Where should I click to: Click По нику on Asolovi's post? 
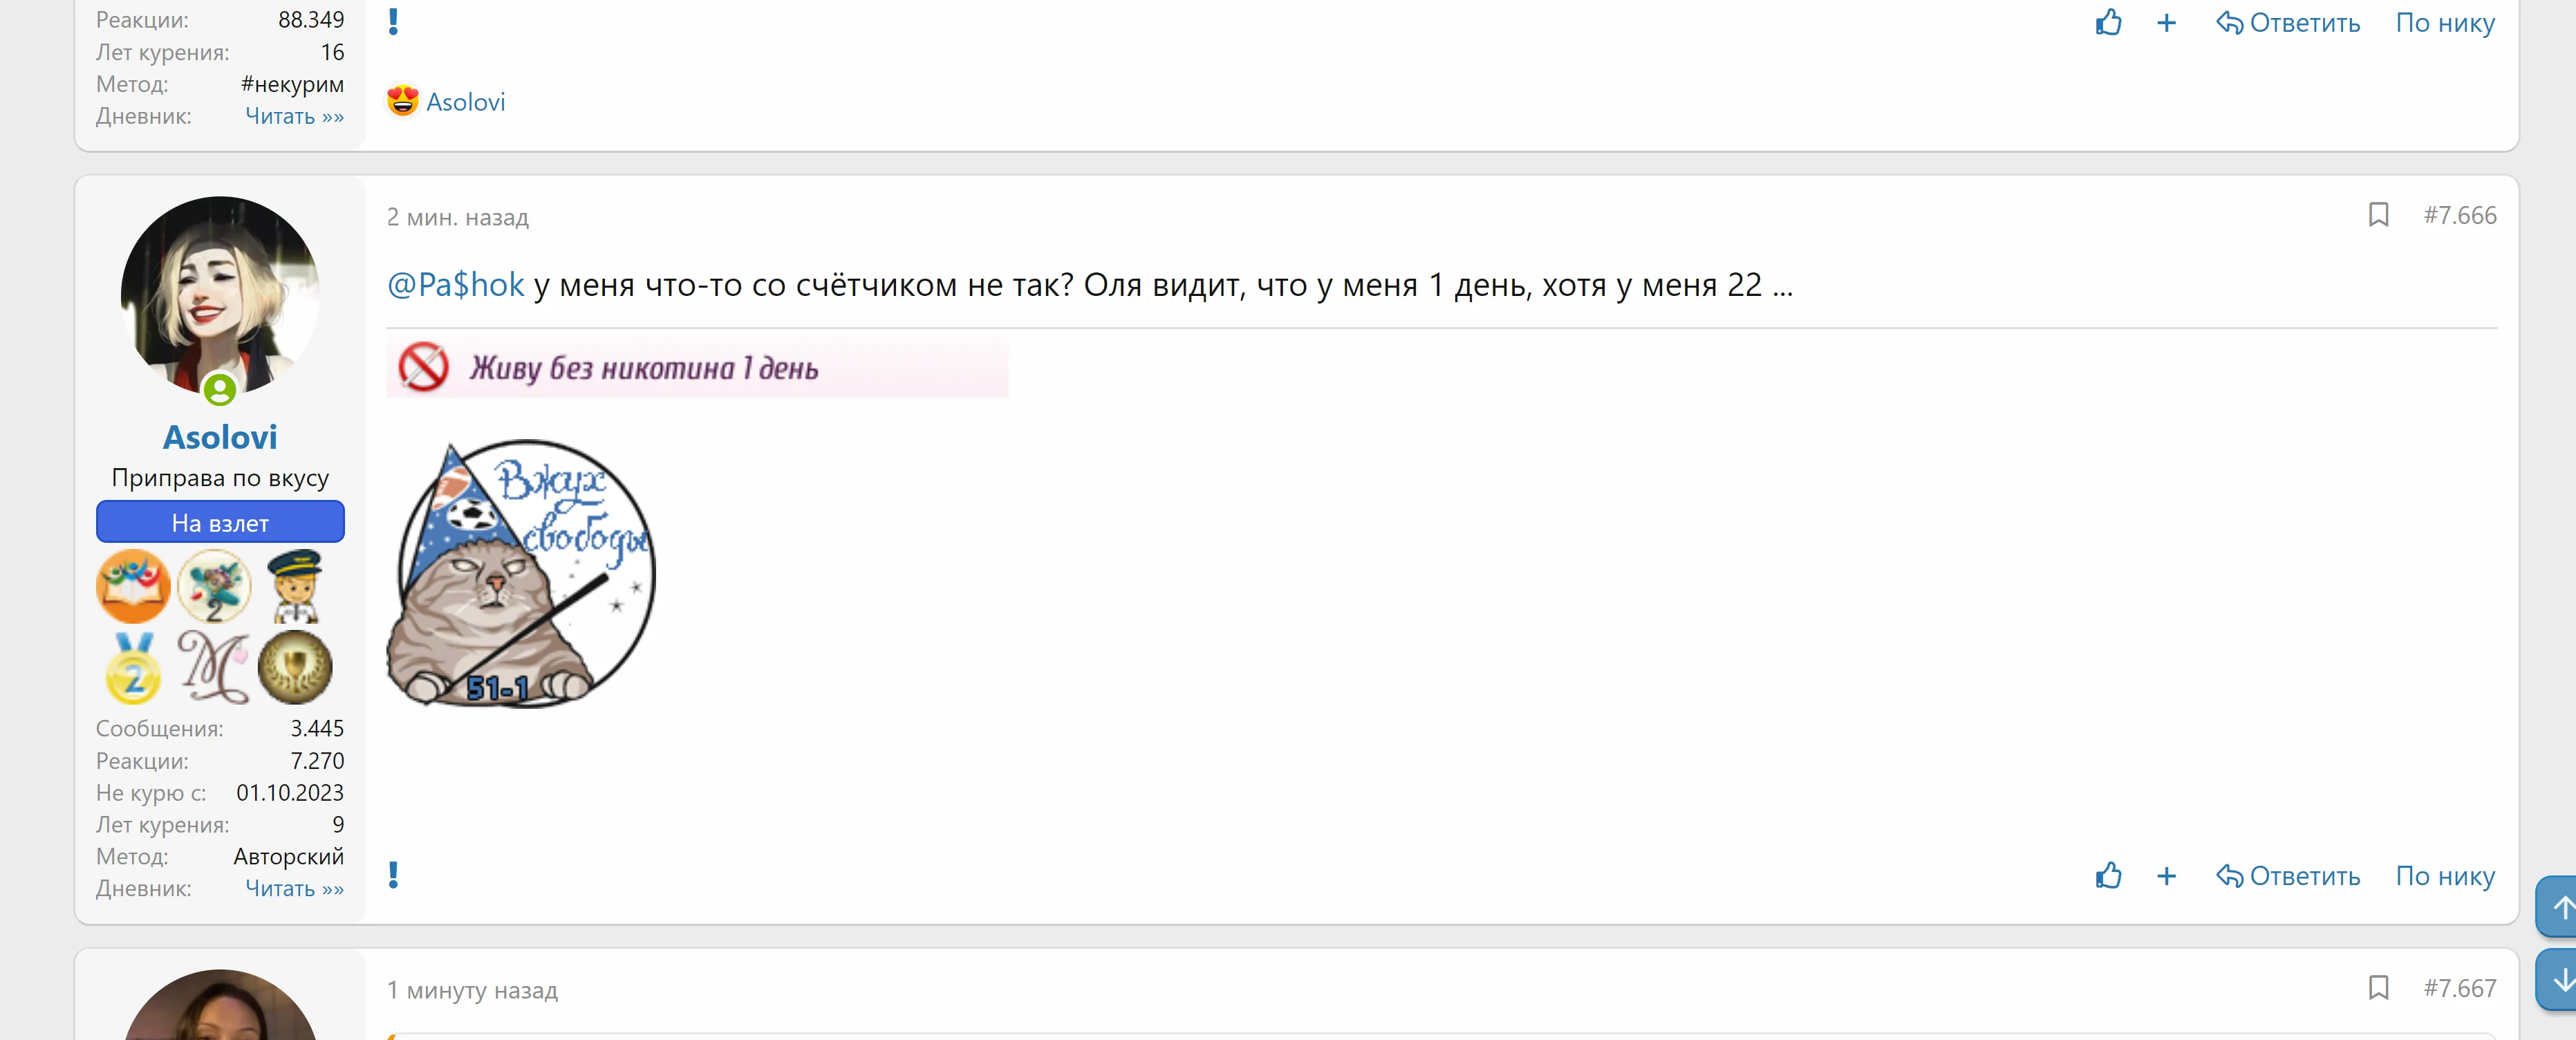(x=2444, y=876)
